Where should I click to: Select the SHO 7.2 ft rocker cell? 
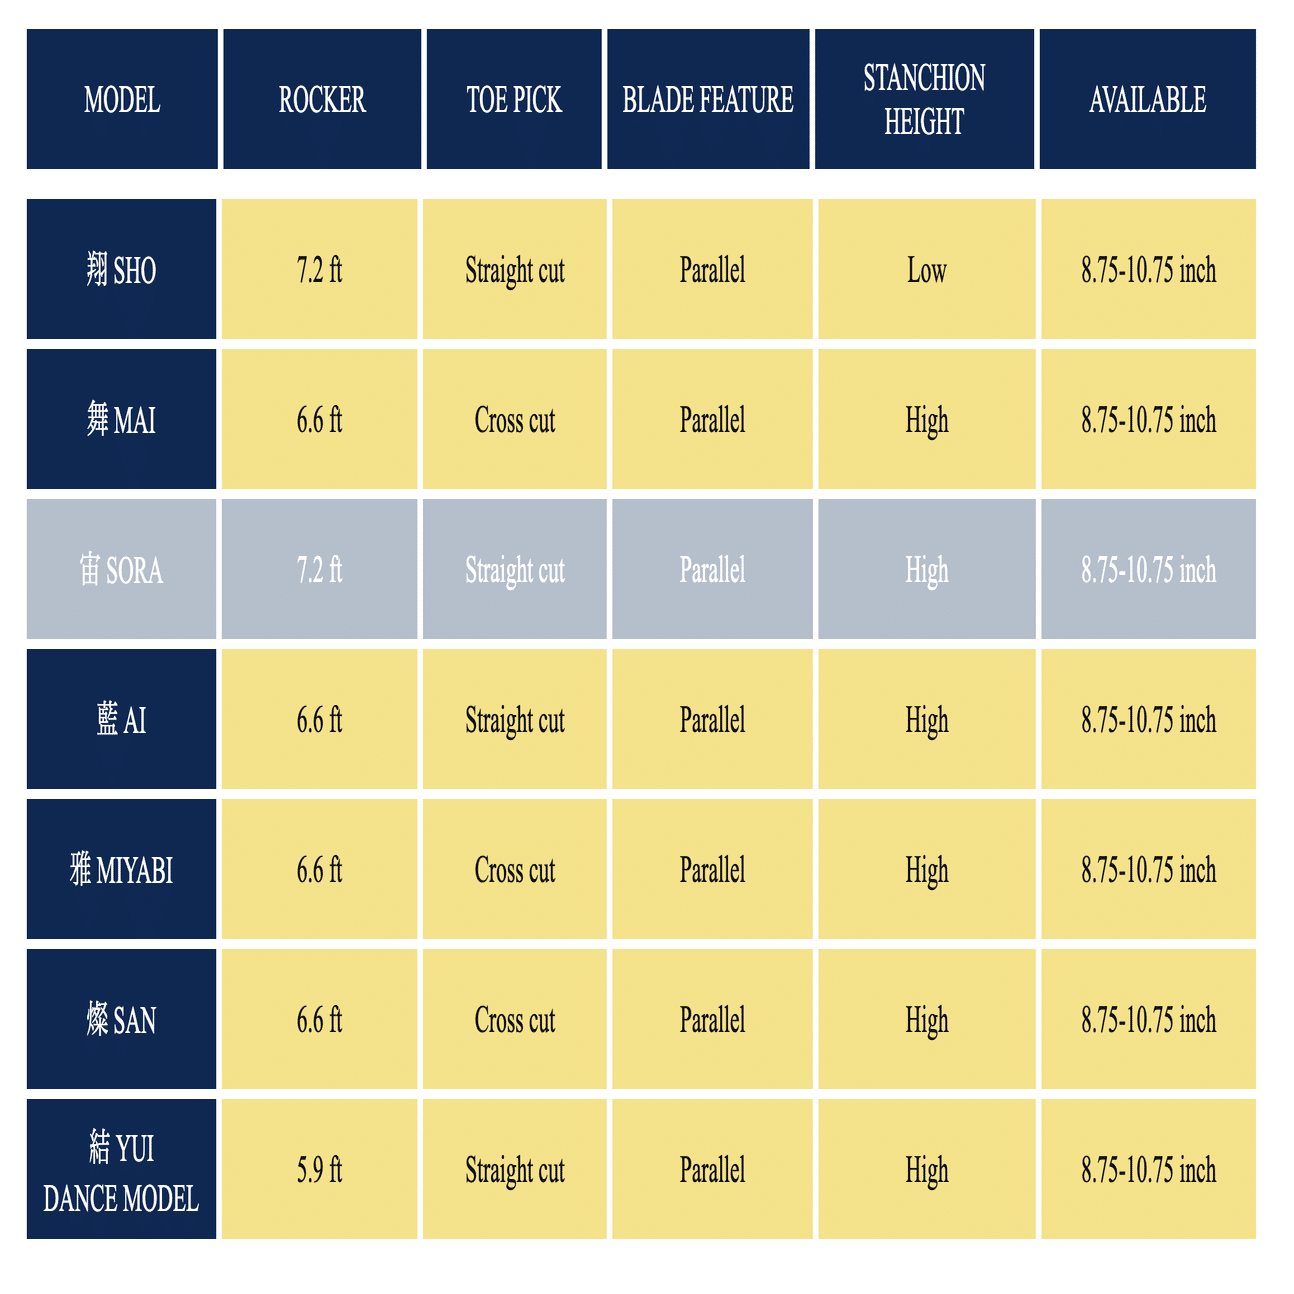coord(319,270)
